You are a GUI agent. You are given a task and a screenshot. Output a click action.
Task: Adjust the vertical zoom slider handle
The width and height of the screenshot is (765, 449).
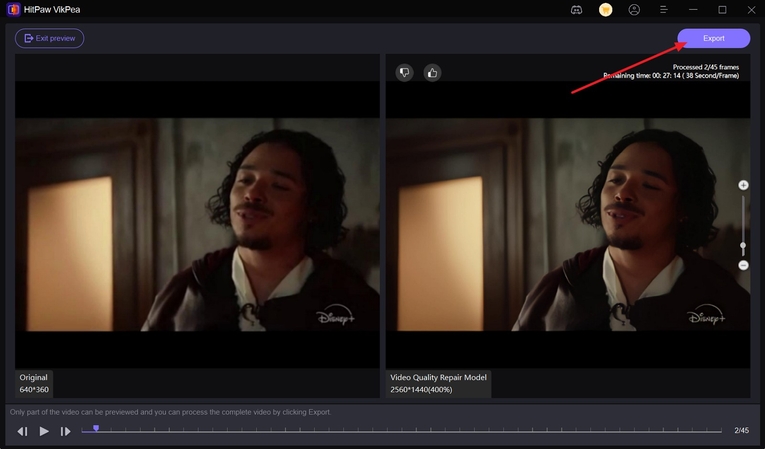pyautogui.click(x=743, y=246)
